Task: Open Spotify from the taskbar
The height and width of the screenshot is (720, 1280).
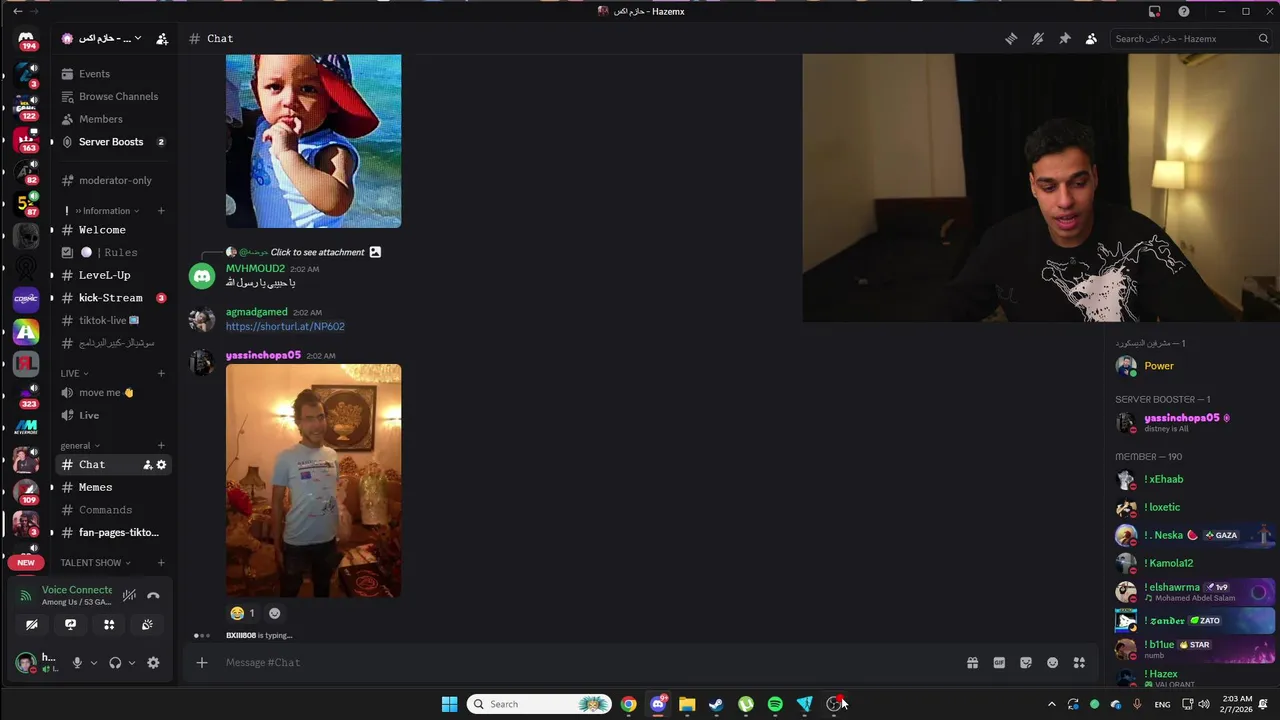Action: coord(775,705)
